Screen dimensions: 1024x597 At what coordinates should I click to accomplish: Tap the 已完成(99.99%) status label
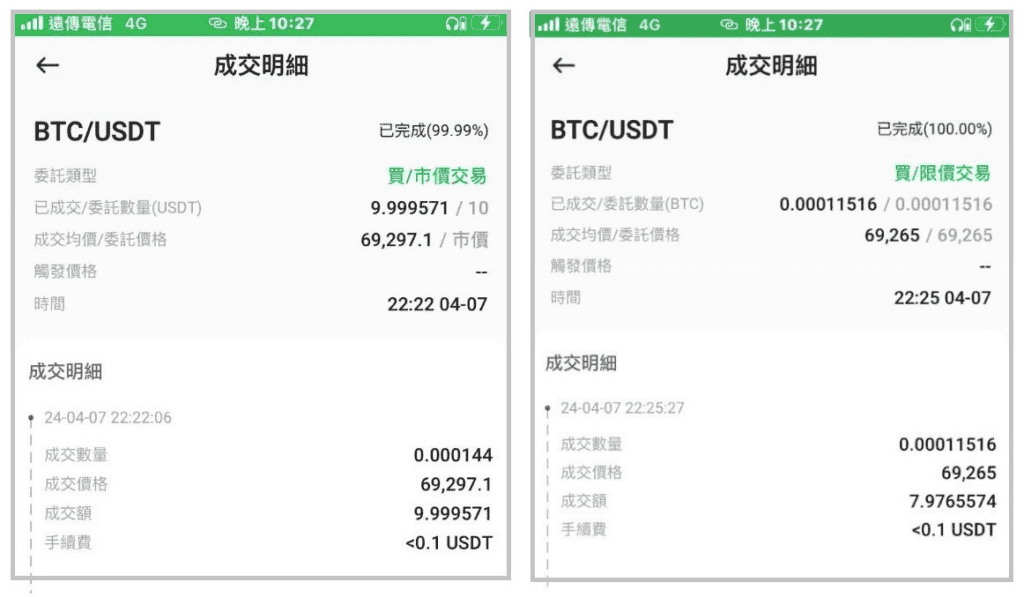(x=434, y=131)
